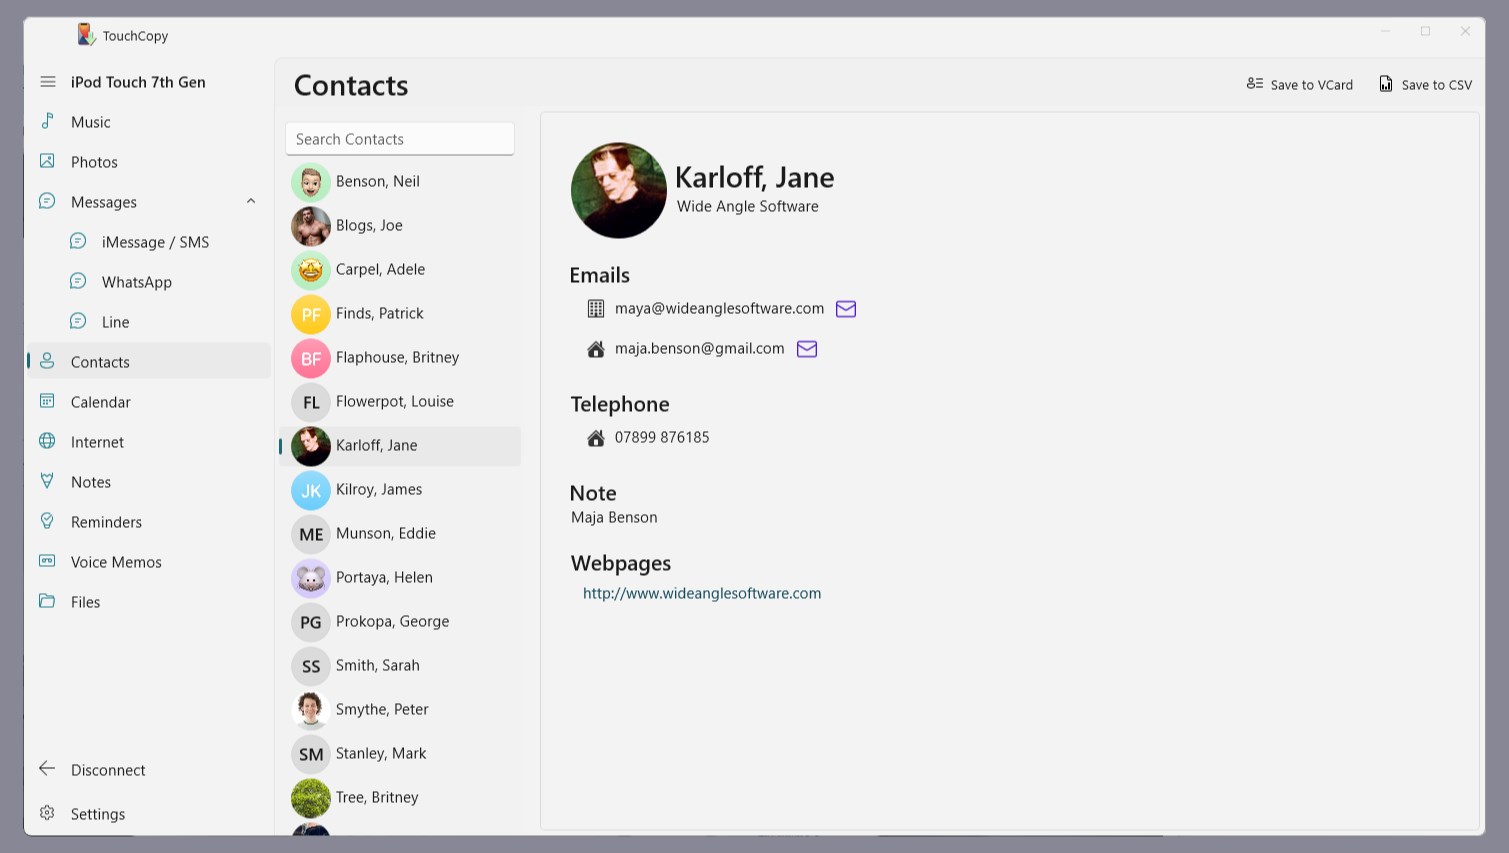
Task: Select contact Finds, Patrick
Action: [400, 314]
